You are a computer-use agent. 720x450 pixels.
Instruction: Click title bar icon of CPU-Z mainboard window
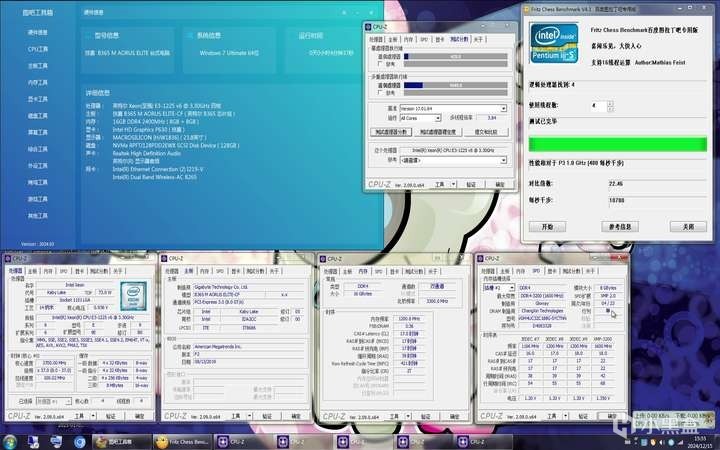pos(165,259)
